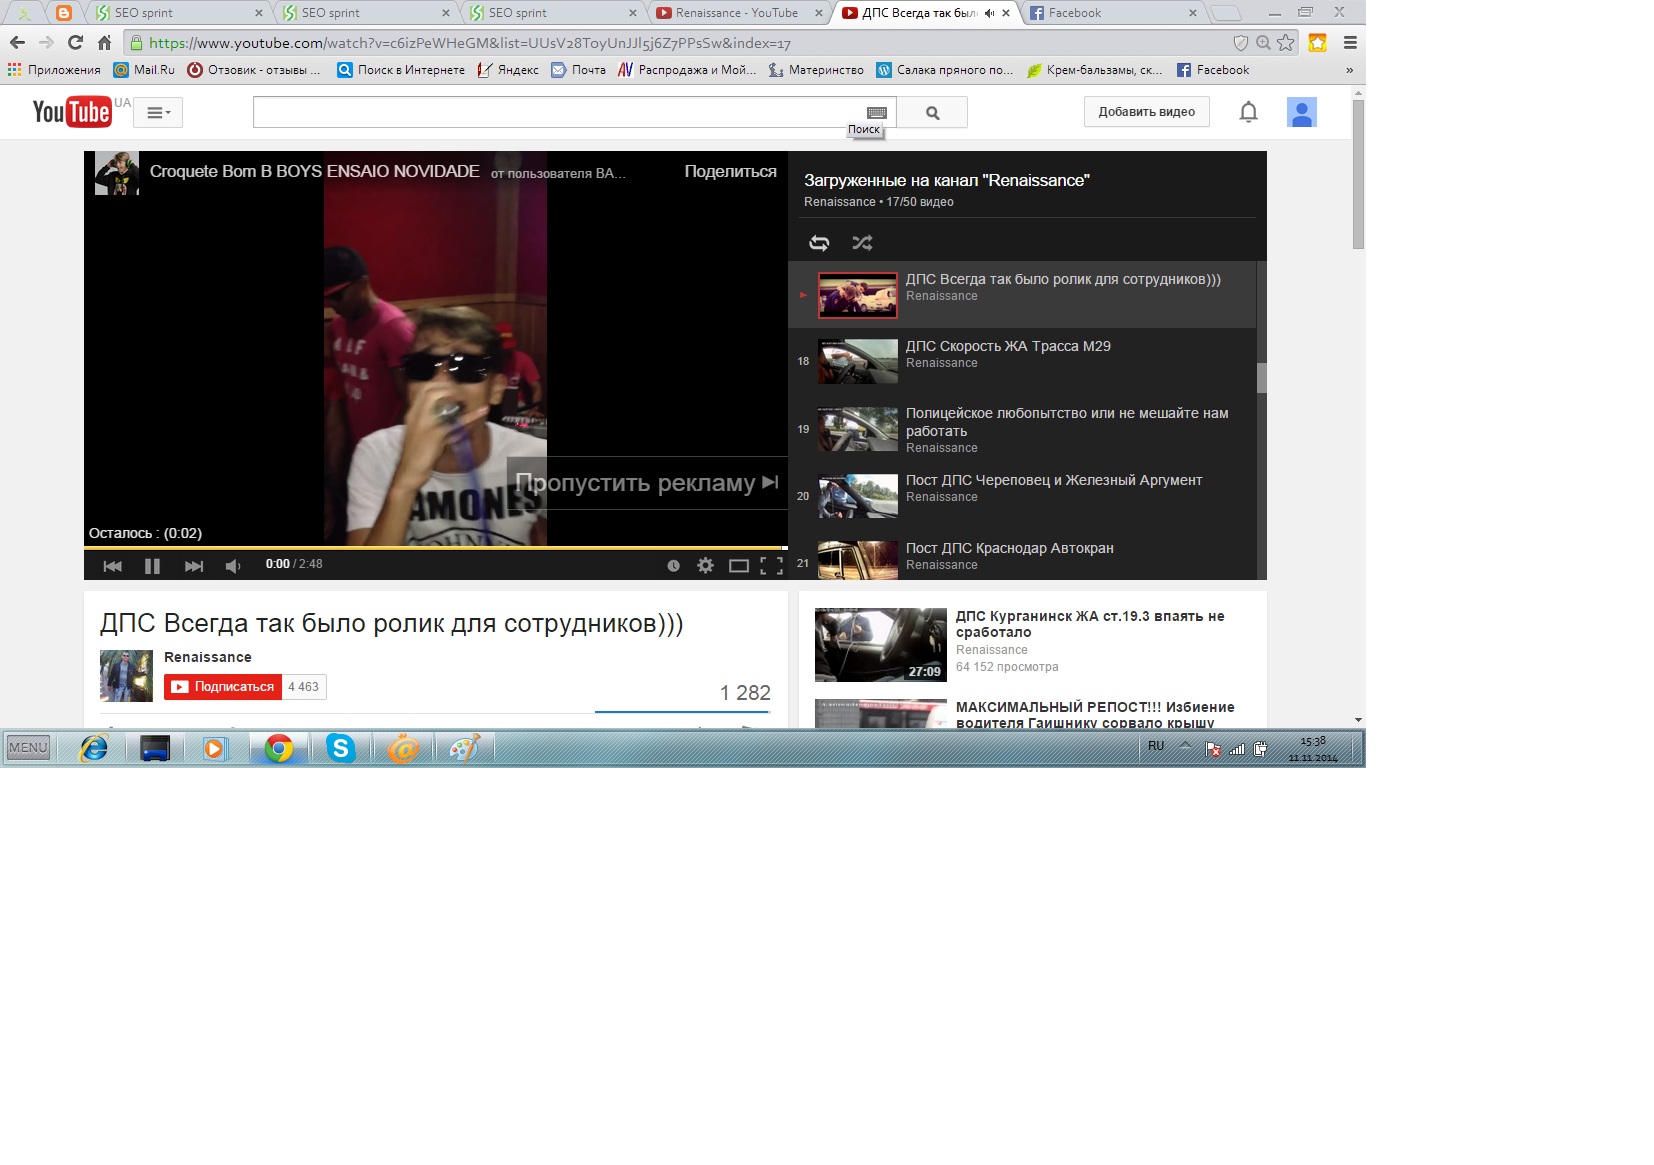Open suggested video МАКСИМАЛЬНЫЙ РЕПОСТ title

point(1095,714)
